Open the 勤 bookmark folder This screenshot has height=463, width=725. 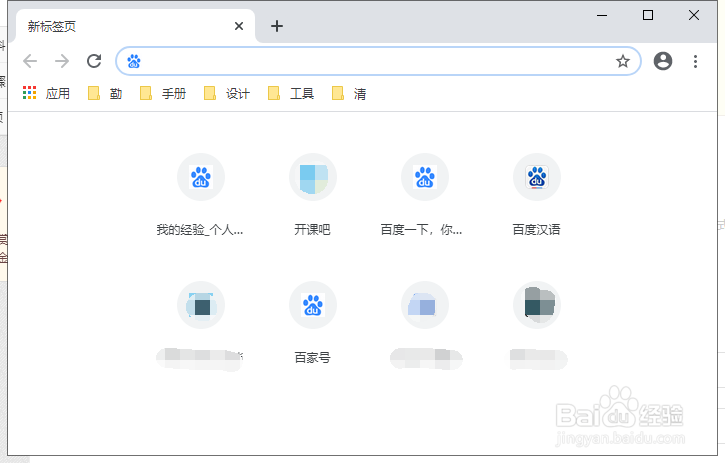point(105,93)
